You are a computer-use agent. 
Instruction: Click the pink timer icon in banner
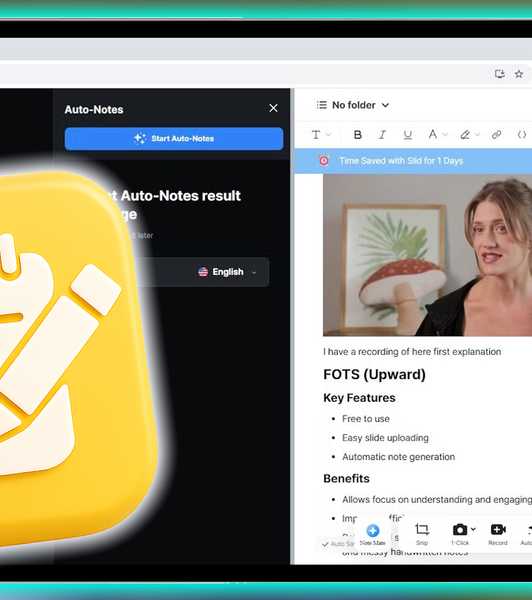click(x=324, y=161)
